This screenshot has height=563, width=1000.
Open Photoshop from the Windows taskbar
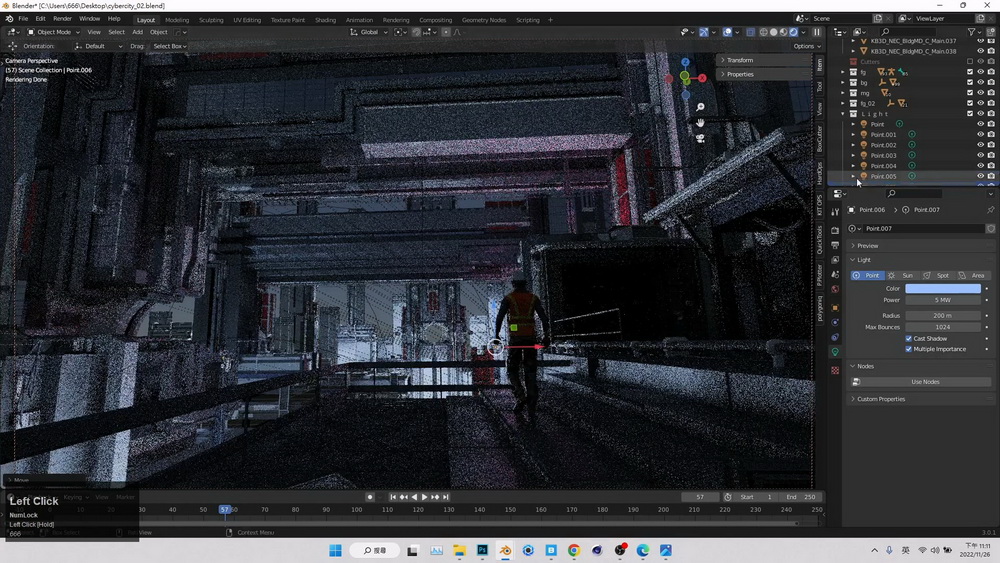(x=482, y=550)
